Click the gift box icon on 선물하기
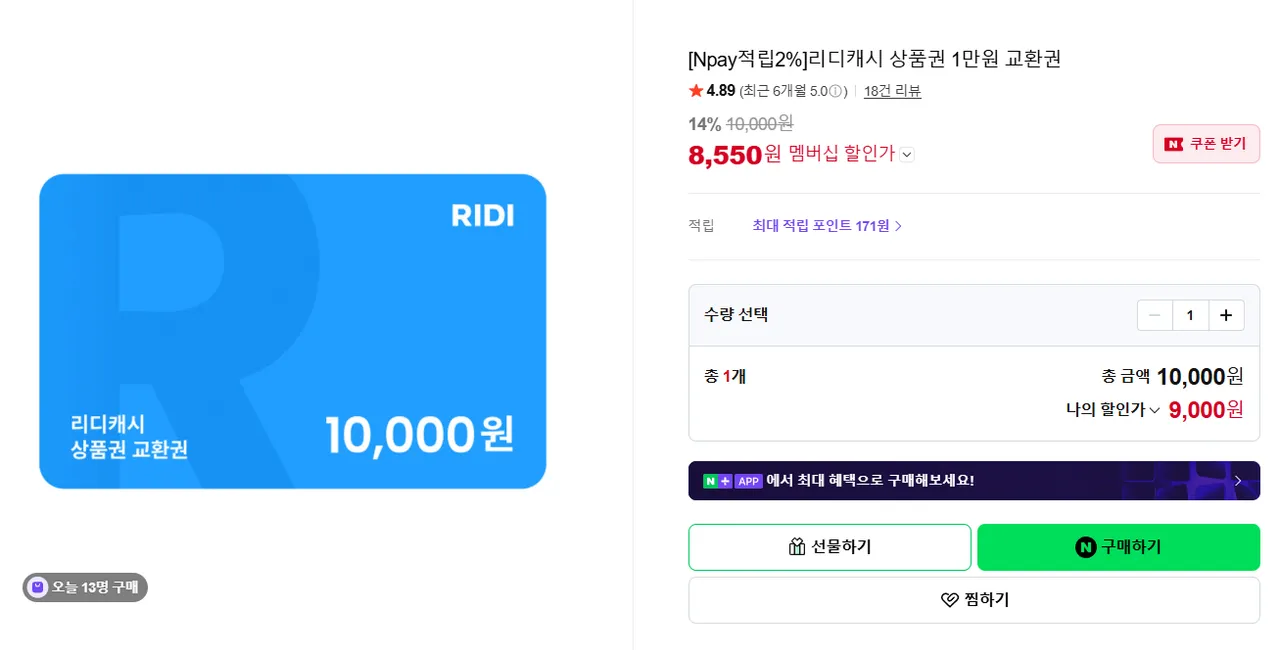 point(797,547)
